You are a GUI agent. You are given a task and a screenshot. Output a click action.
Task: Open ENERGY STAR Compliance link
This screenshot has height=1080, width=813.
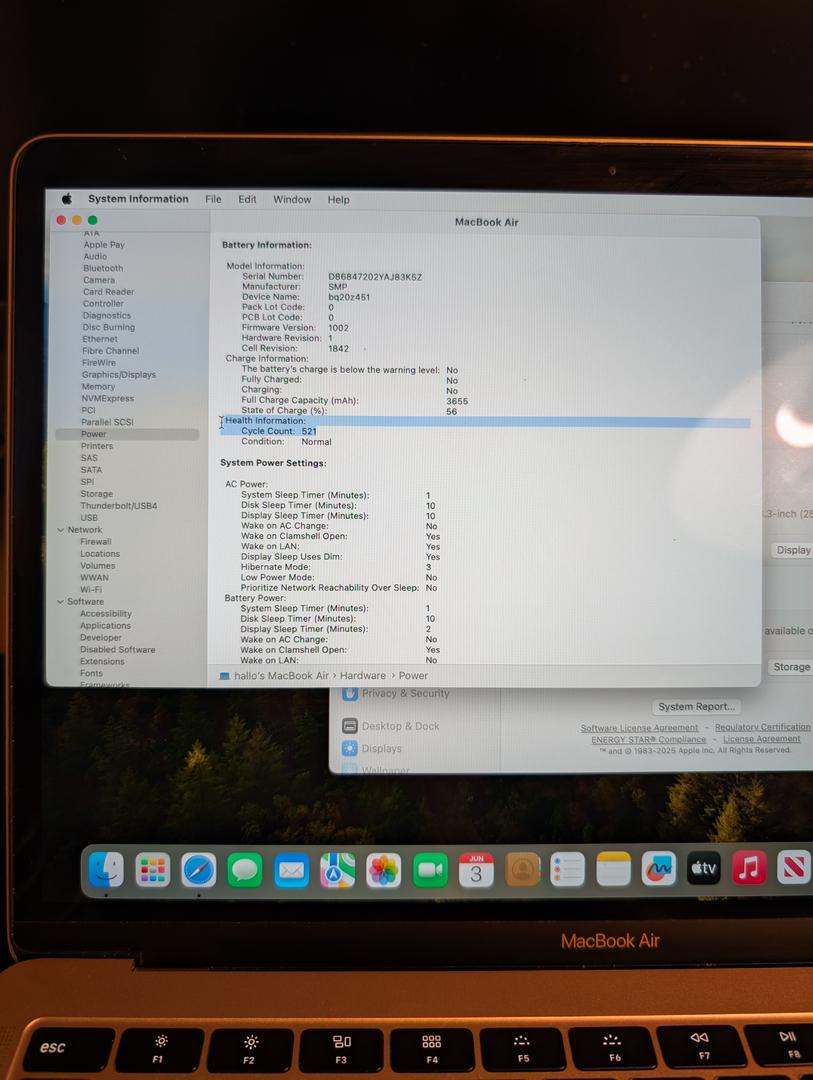click(x=648, y=740)
